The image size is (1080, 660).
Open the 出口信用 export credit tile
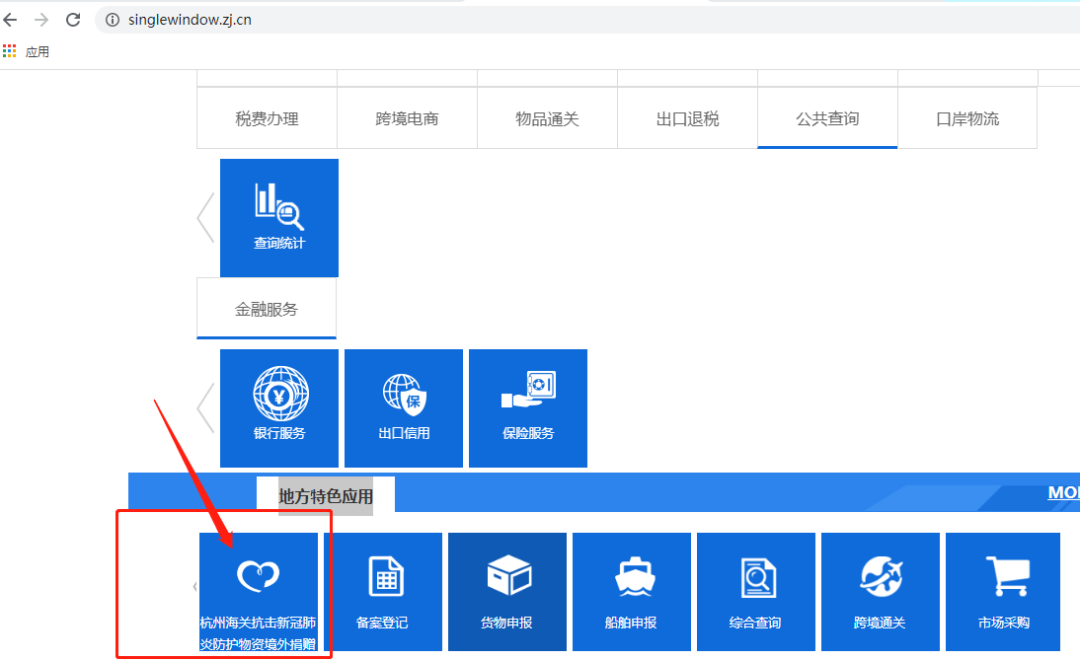tap(403, 407)
